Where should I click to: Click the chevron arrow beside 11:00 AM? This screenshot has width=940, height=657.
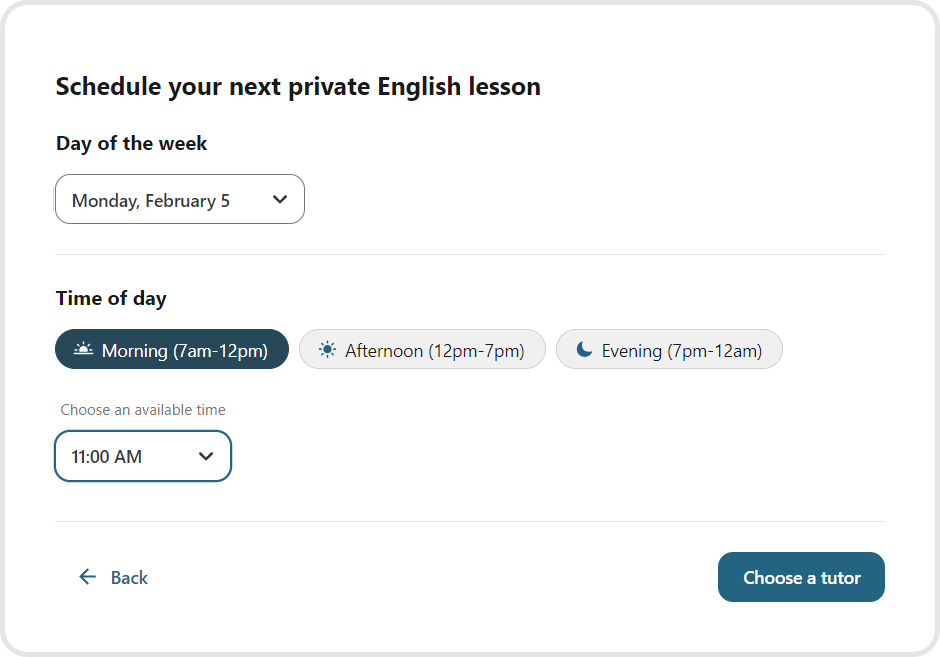tap(206, 456)
